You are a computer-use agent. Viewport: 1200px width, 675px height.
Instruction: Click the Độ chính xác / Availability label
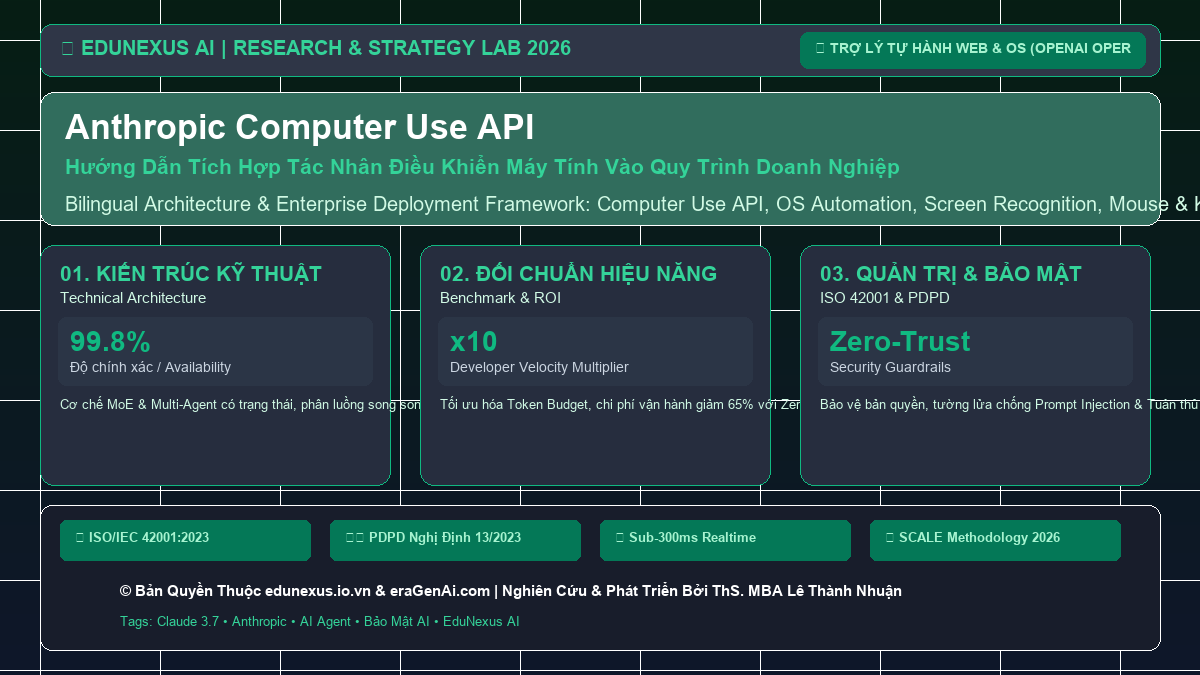coord(150,367)
